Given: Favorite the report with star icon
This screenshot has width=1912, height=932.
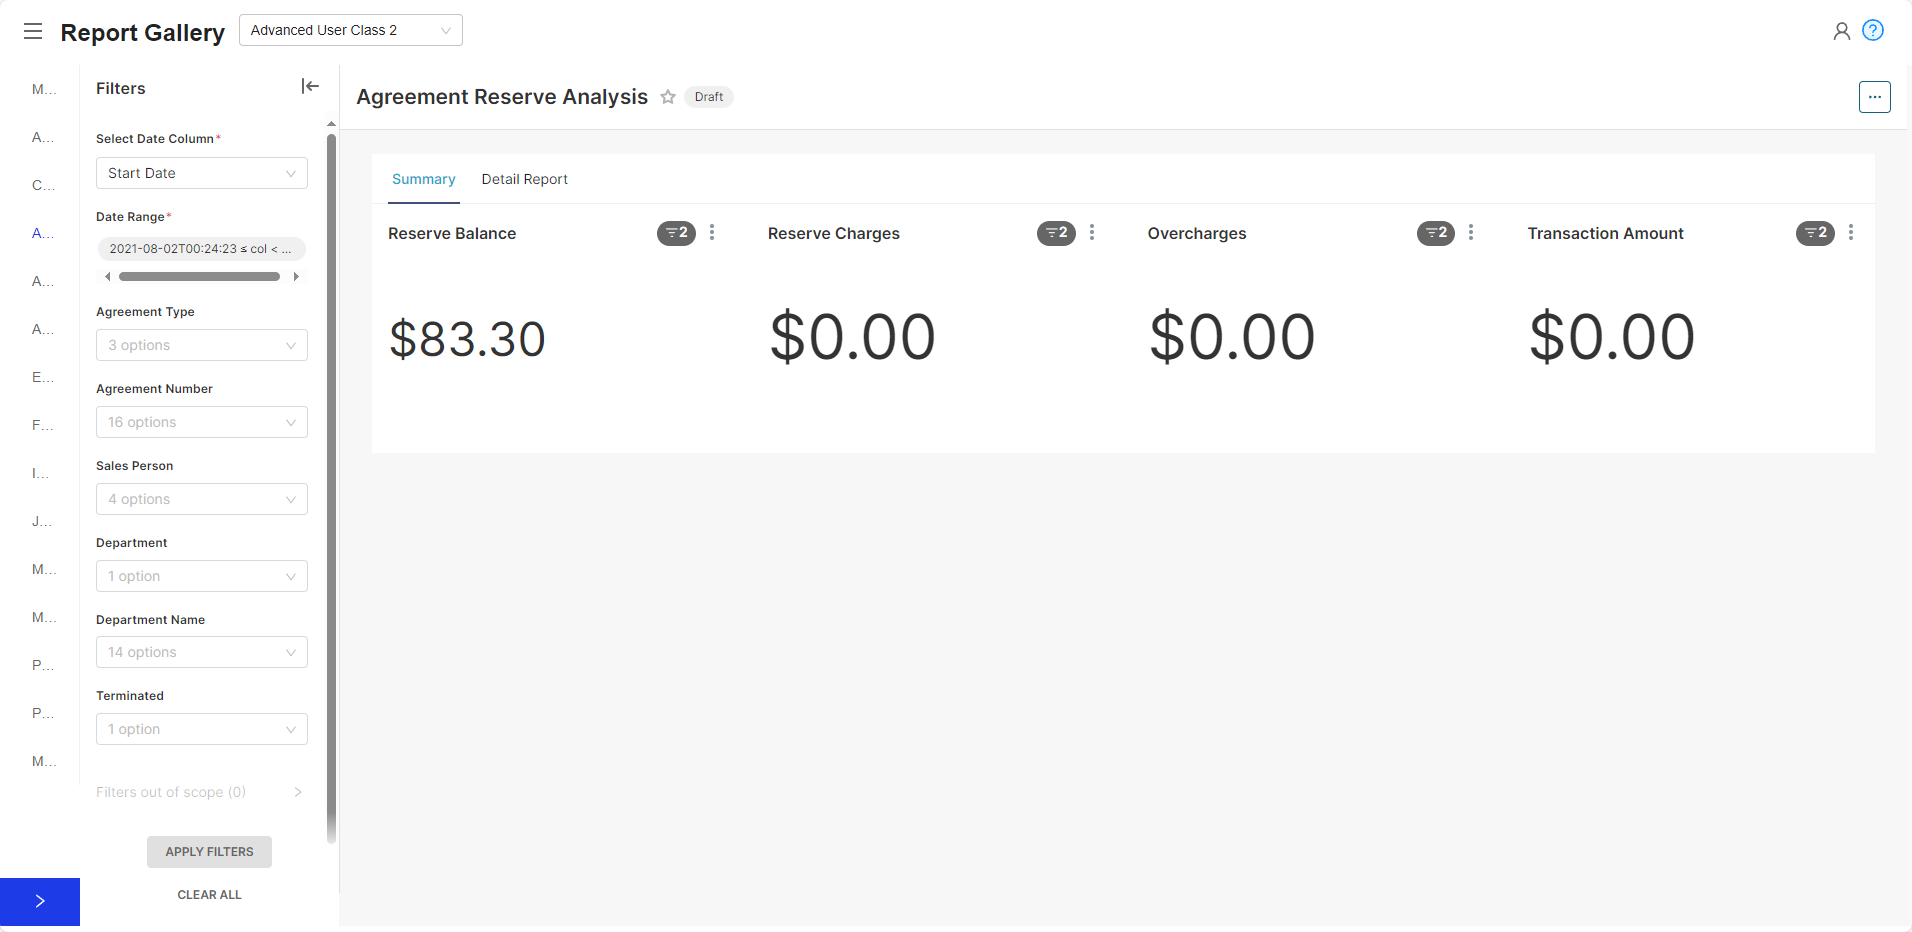Looking at the screenshot, I should coord(668,97).
